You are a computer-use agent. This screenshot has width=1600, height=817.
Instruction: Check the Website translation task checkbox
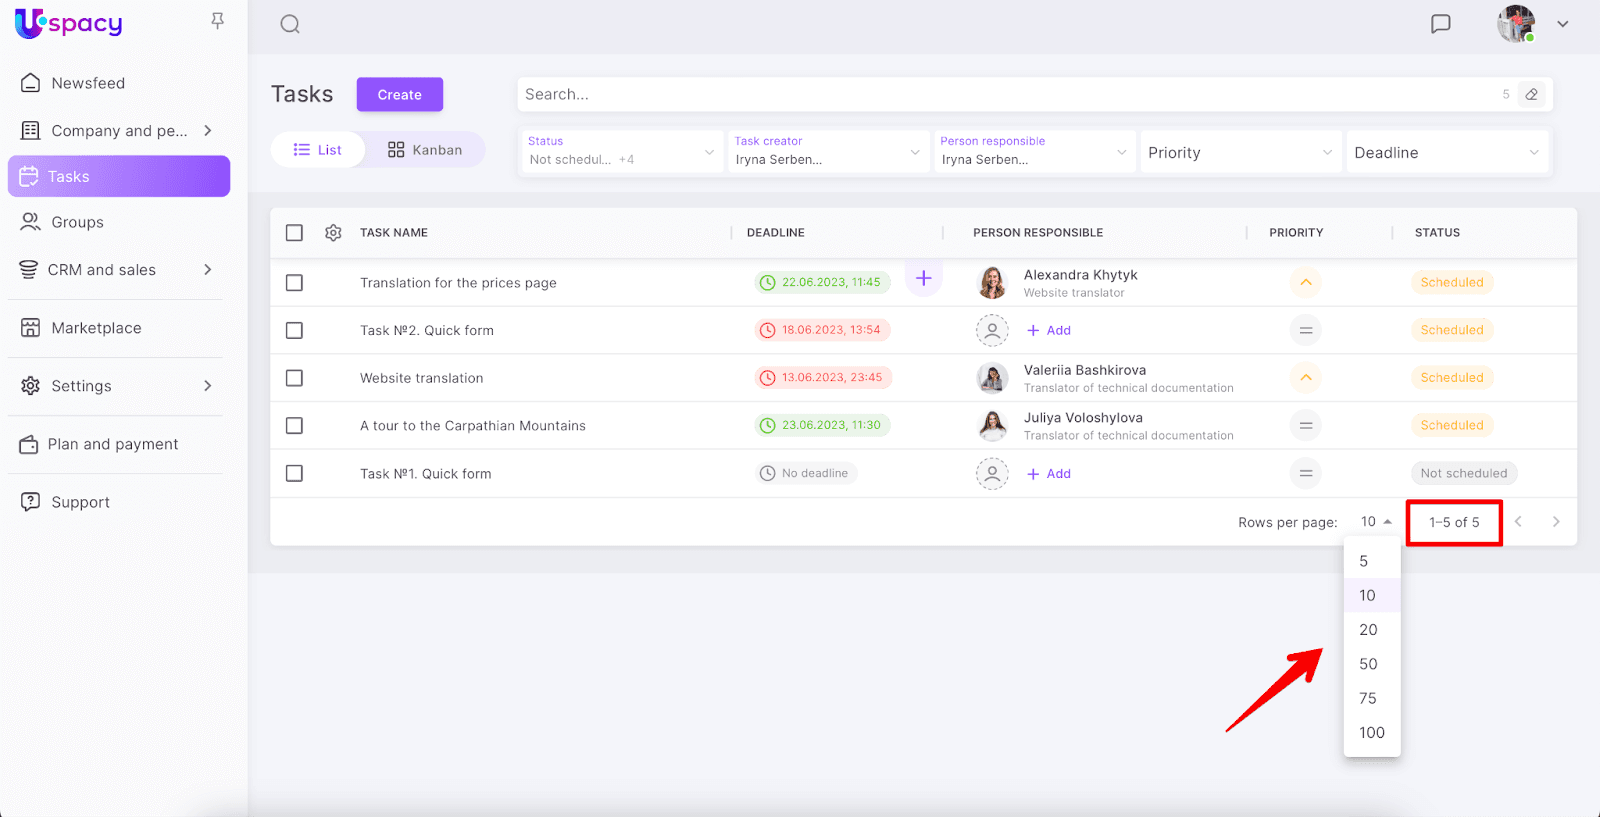(294, 378)
